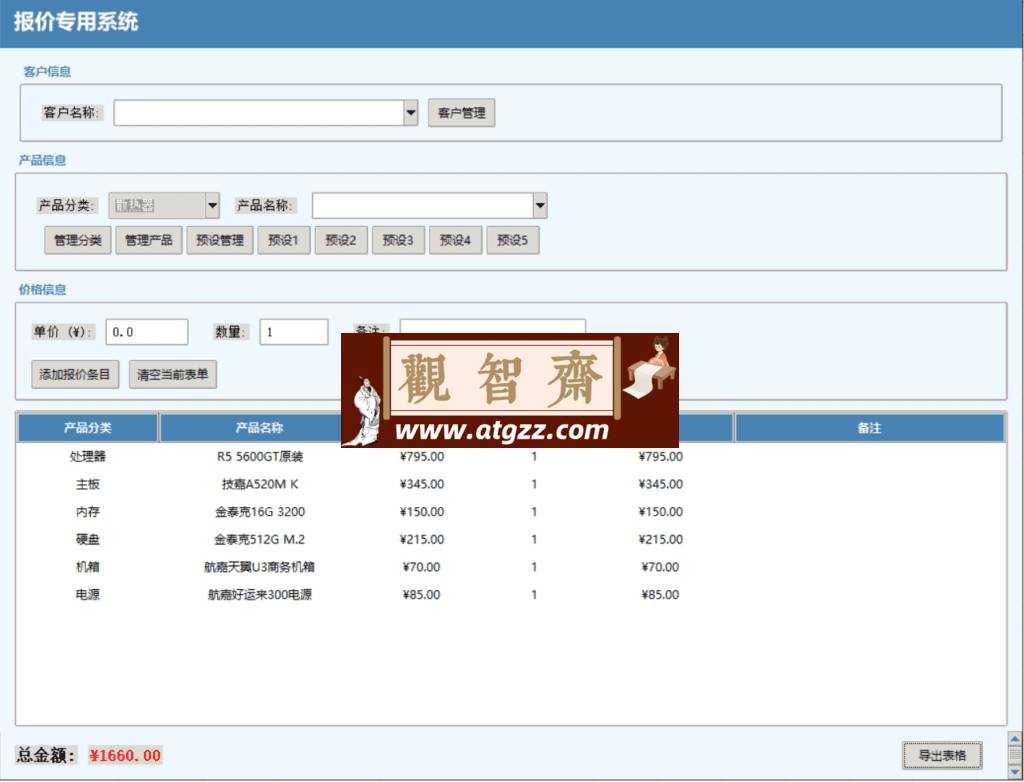Click the 单价 price input field

(147, 332)
